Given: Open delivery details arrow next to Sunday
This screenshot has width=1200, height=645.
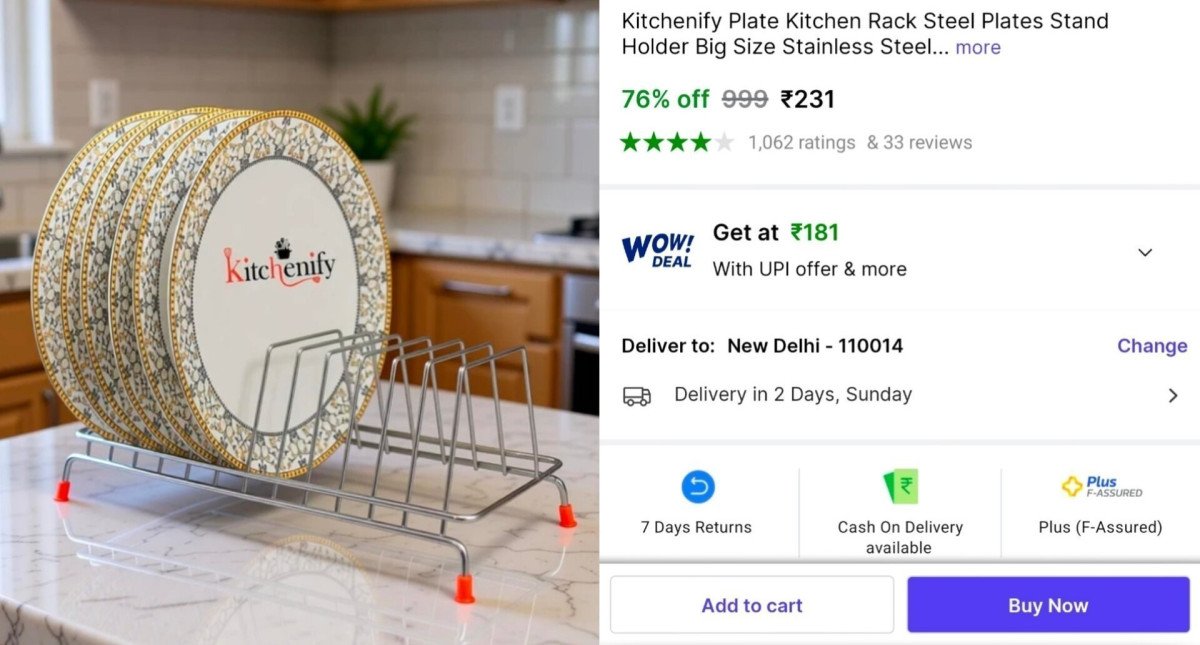Looking at the screenshot, I should click(1173, 395).
